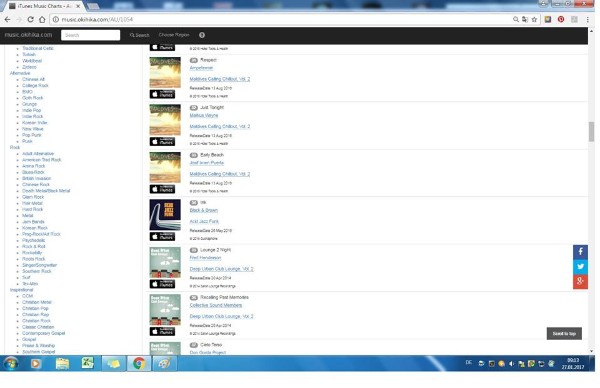The height and width of the screenshot is (388, 600).
Task: Click the browser home icon
Action: pos(42,19)
